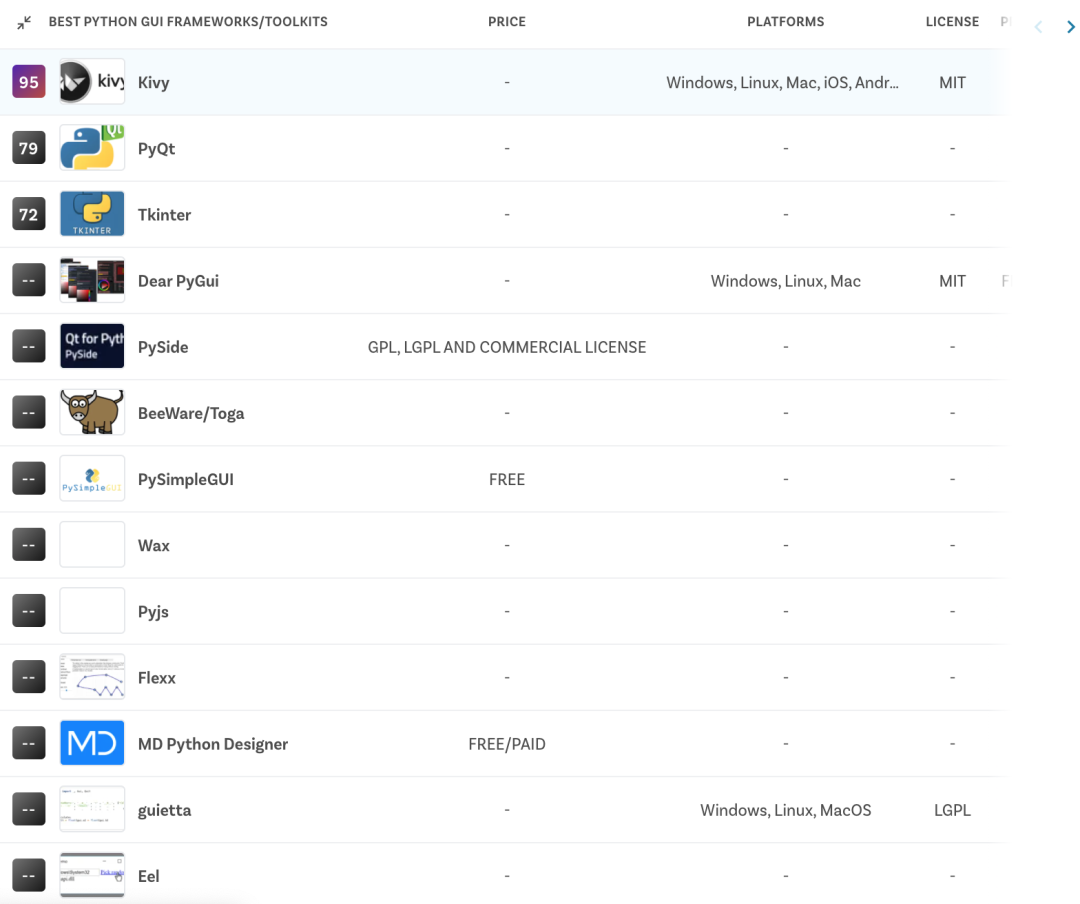Open the Wax name link
The height and width of the screenshot is (904, 1080).
154,546
